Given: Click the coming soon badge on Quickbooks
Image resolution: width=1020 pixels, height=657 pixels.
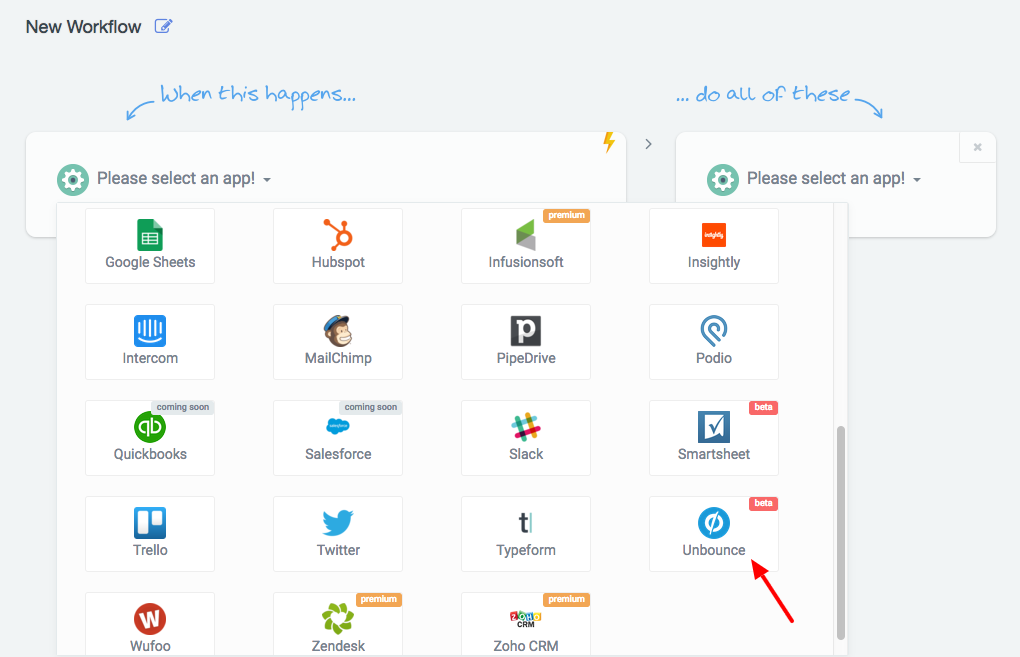Looking at the screenshot, I should pos(183,407).
